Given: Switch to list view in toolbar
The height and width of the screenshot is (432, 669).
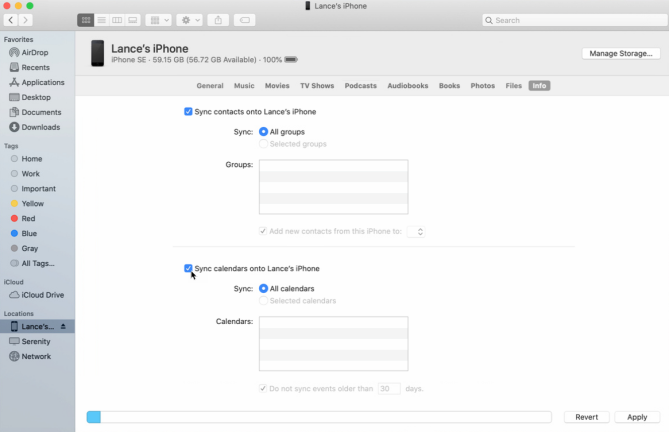Looking at the screenshot, I should coord(102,20).
